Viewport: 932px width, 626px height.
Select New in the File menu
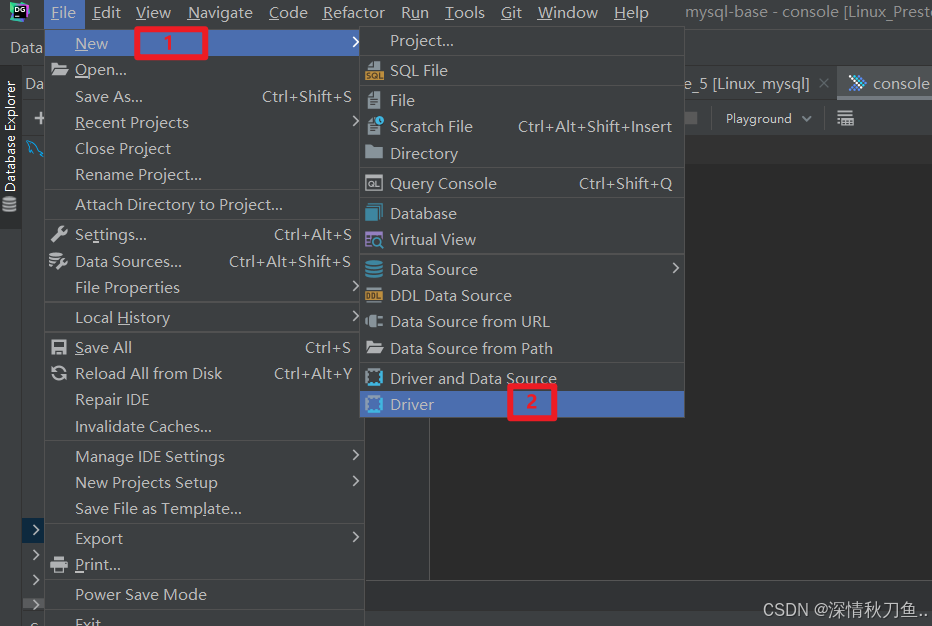pyautogui.click(x=203, y=43)
